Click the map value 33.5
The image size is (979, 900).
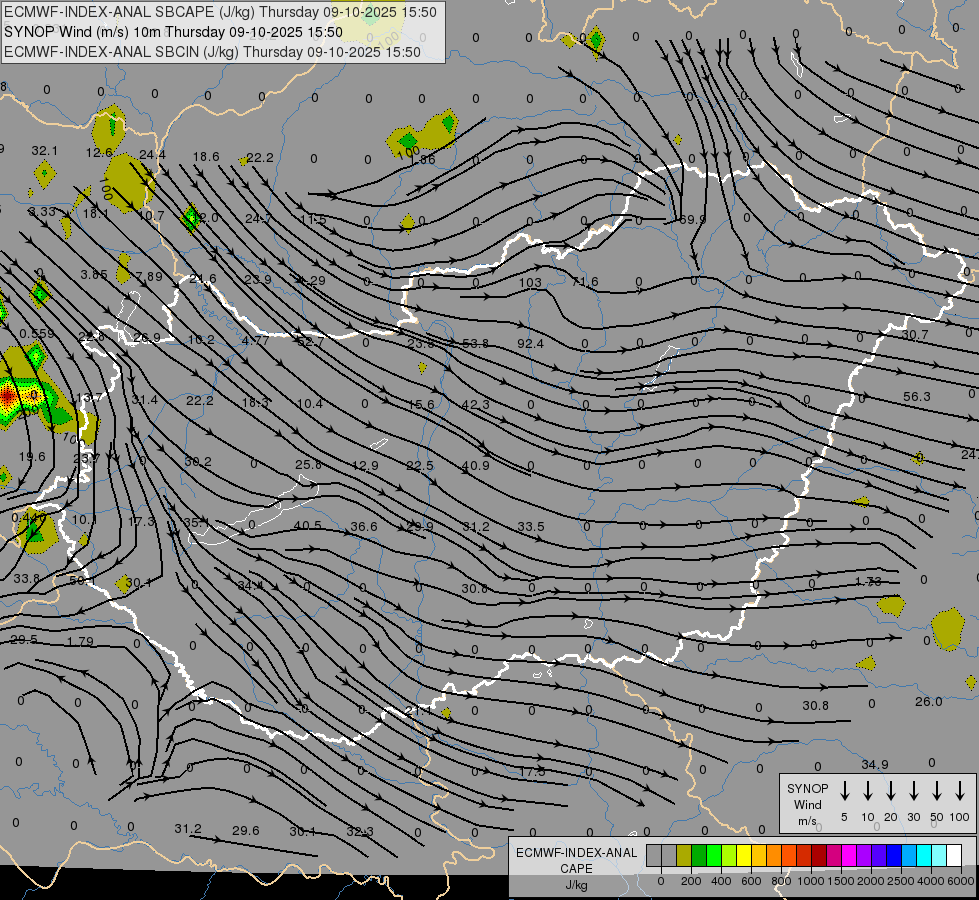point(531,527)
